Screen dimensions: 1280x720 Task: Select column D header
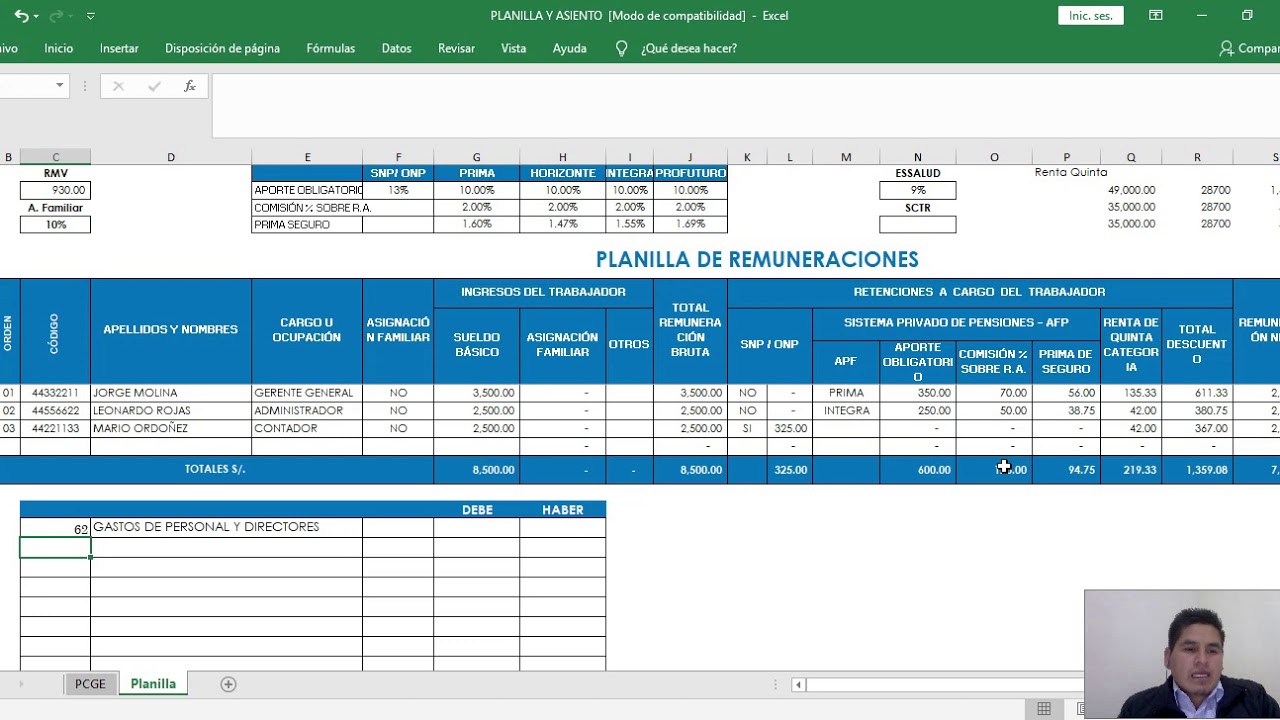[171, 157]
